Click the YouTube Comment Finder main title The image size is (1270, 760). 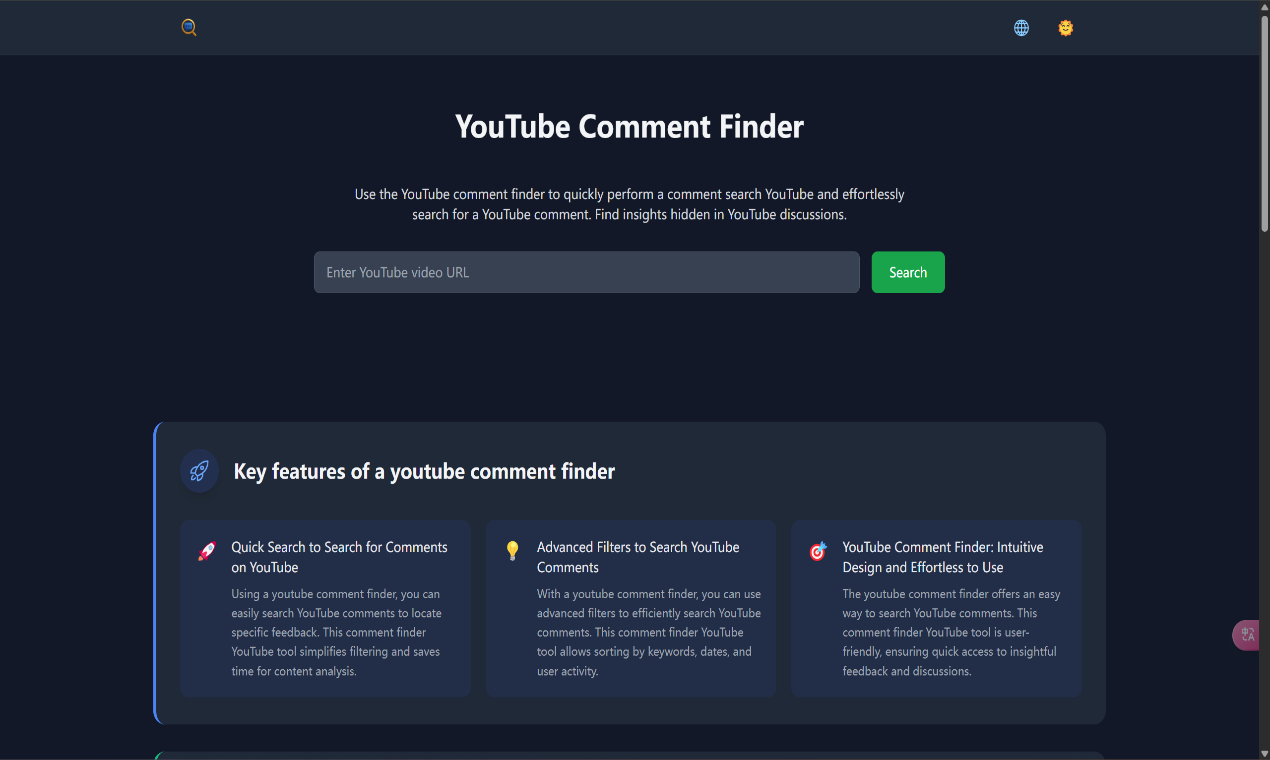click(629, 127)
